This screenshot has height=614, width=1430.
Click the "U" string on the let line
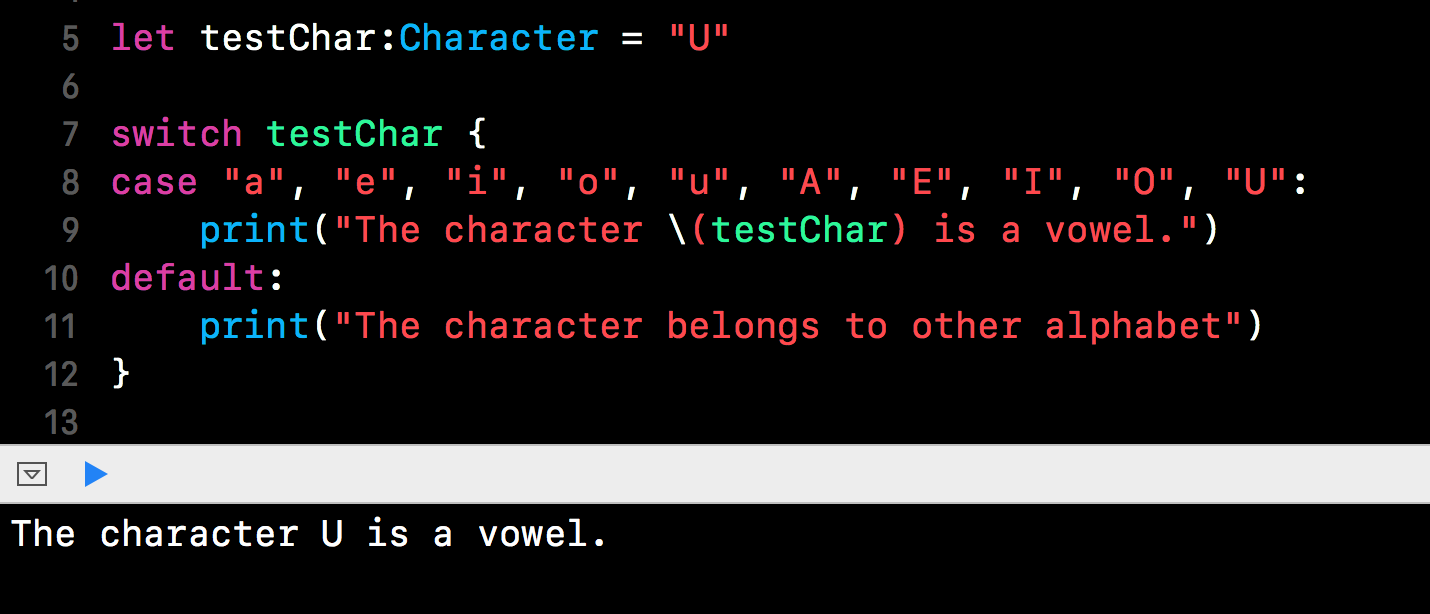699,39
